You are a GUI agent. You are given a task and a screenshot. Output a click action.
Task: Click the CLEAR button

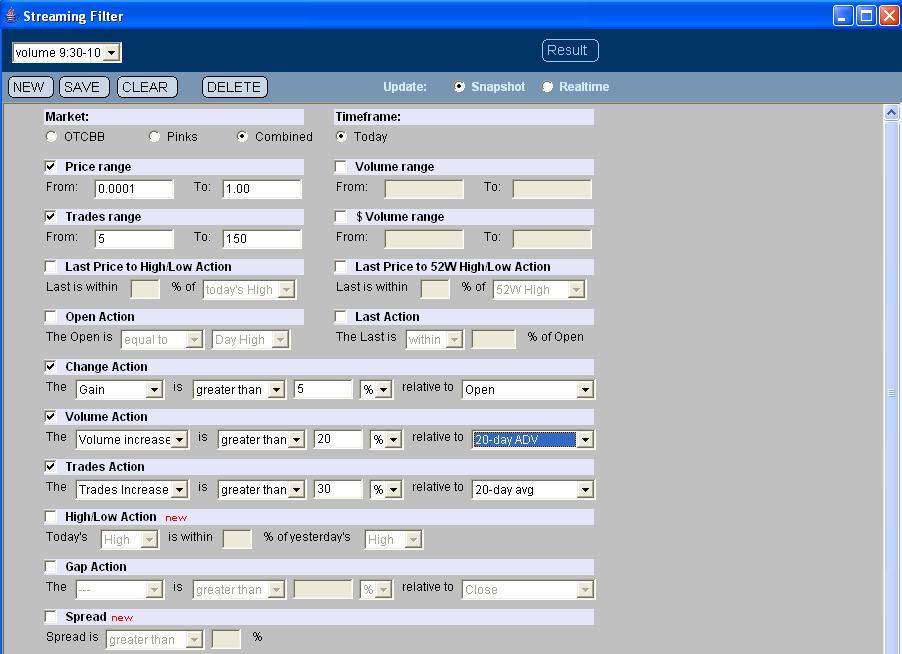(x=147, y=87)
